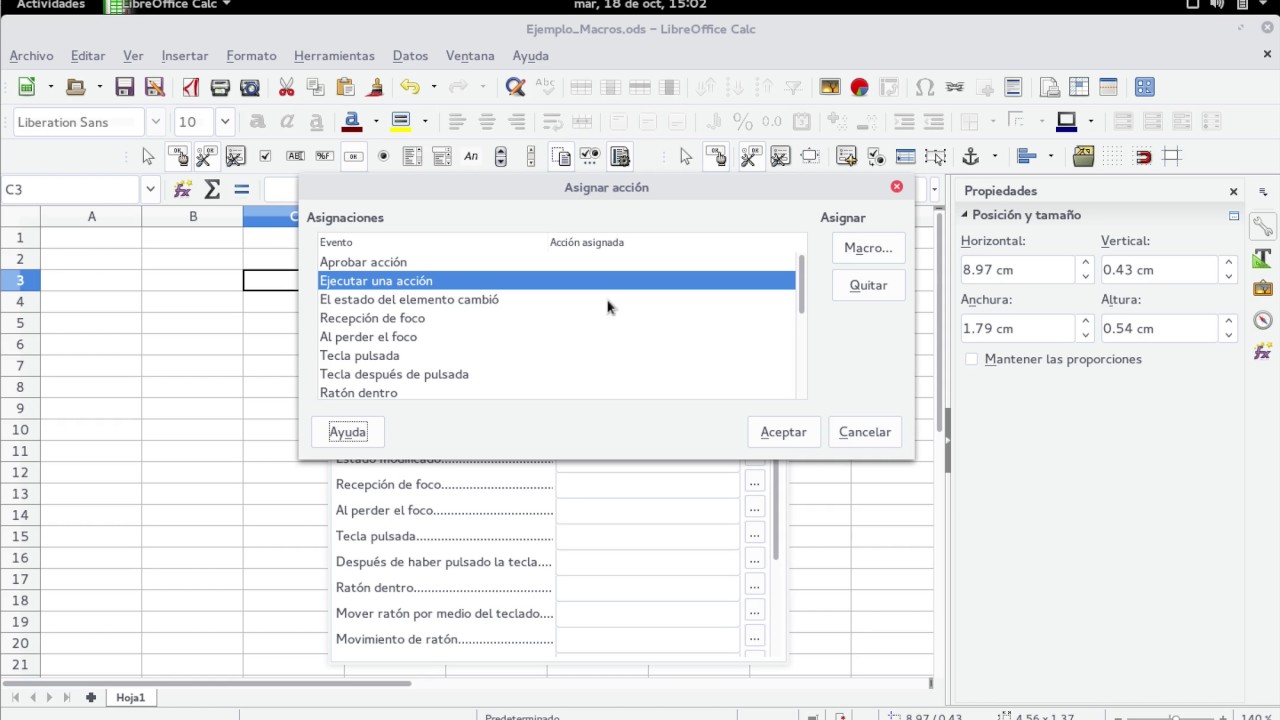
Task: Select the Label field form control
Action: click(471, 156)
